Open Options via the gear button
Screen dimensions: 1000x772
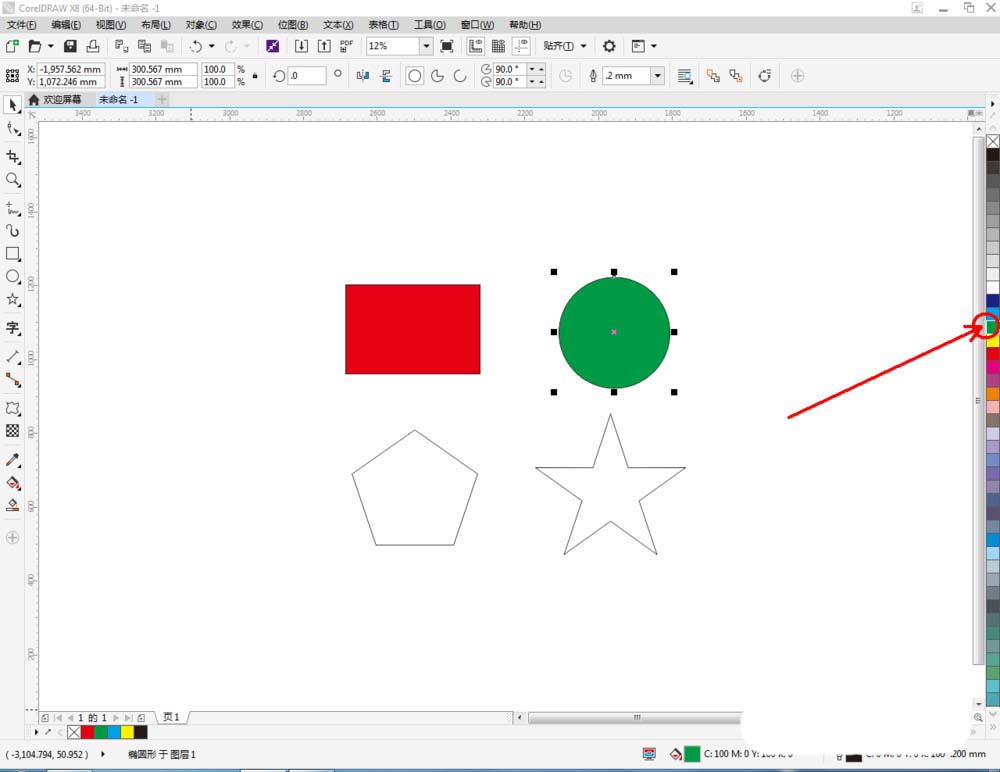[608, 45]
